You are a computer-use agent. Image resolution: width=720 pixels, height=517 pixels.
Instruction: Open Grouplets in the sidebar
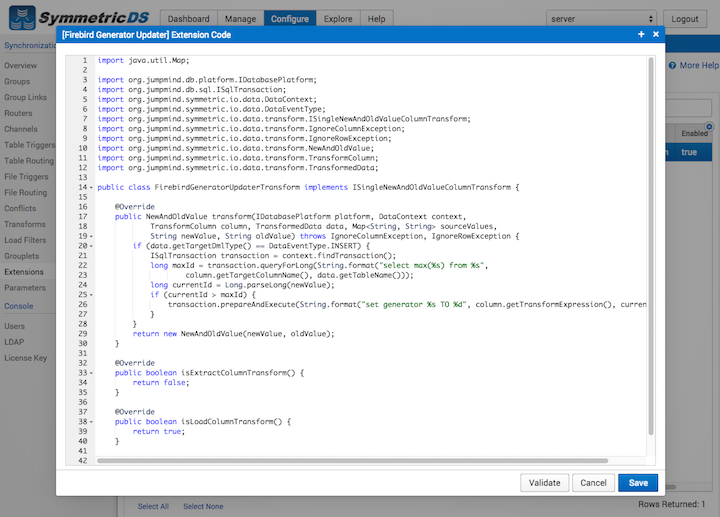pyautogui.click(x=22, y=256)
